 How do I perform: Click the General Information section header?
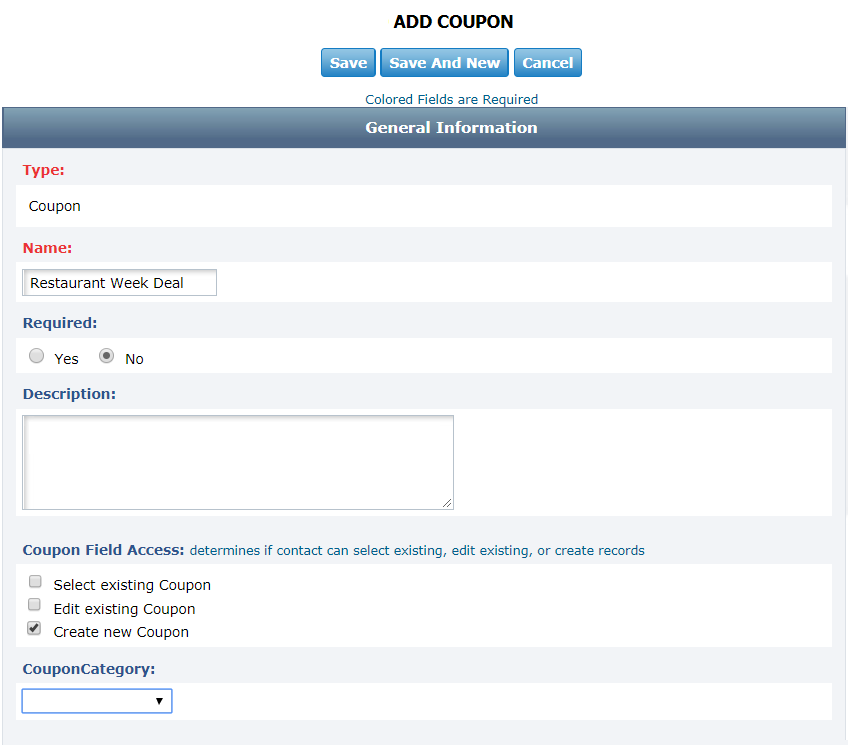pos(424,128)
